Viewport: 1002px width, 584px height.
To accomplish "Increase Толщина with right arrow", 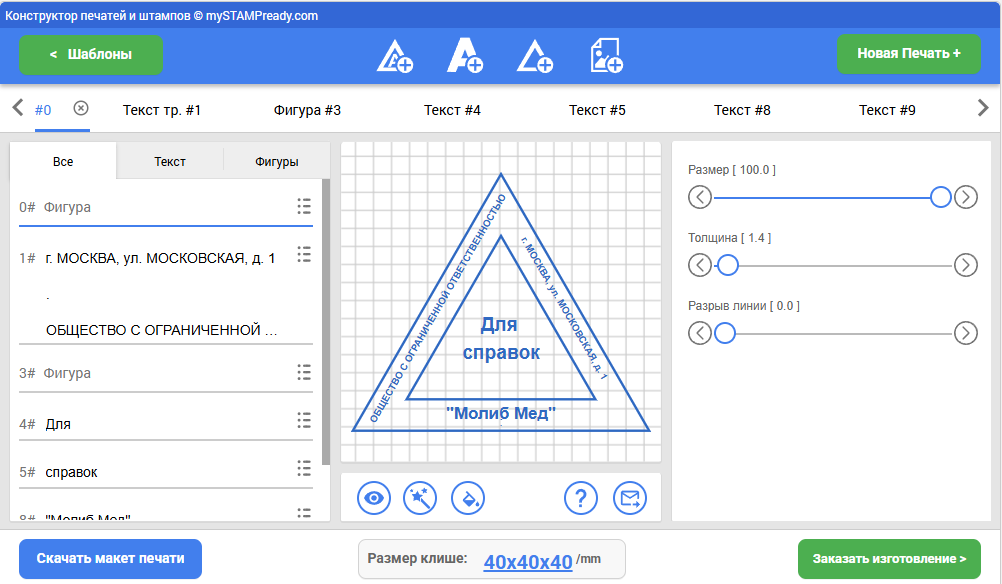I will point(966,265).
